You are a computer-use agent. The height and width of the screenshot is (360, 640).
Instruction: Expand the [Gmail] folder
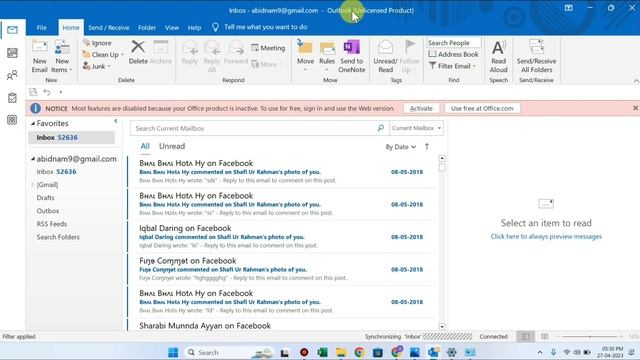pos(33,184)
